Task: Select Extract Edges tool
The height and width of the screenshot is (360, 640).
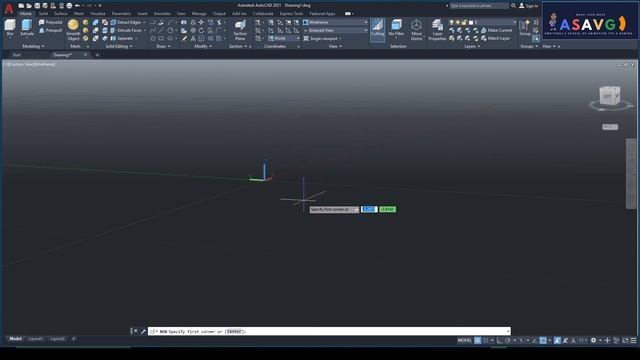Action: pos(126,22)
